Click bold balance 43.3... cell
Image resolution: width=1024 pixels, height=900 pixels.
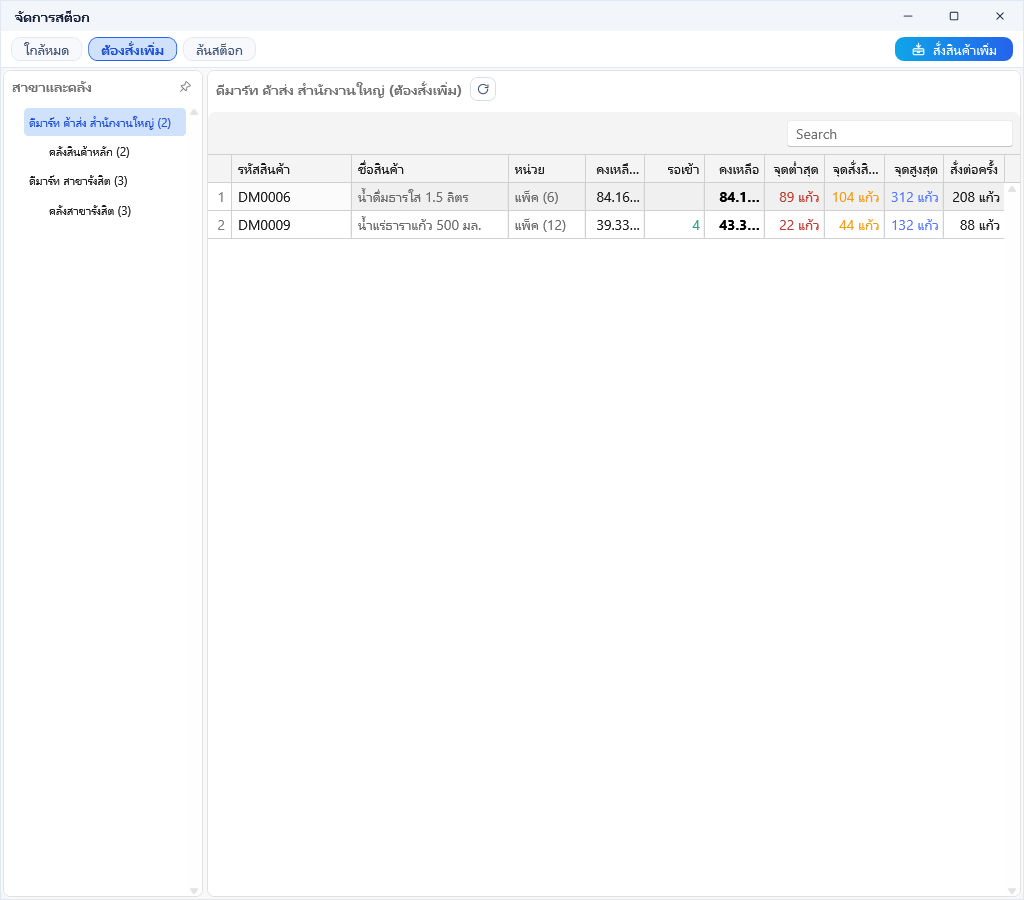coord(735,225)
